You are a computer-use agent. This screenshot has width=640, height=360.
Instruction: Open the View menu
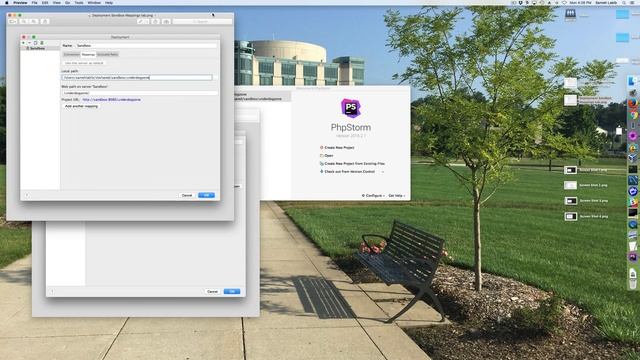tap(56, 2)
